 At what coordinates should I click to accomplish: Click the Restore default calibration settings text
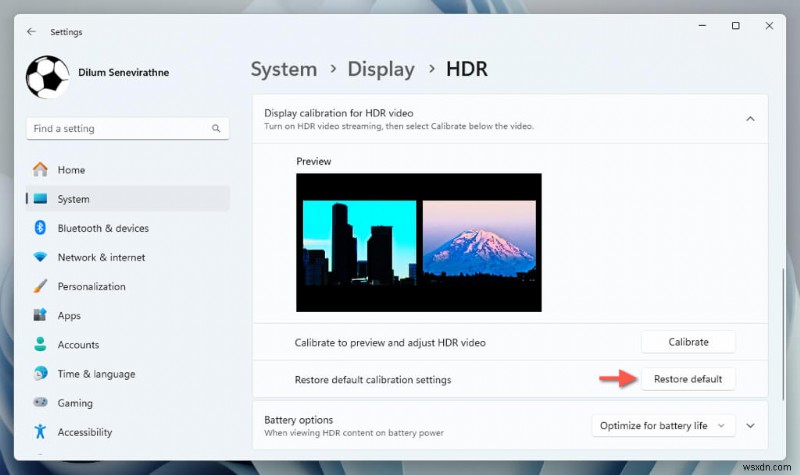click(373, 380)
